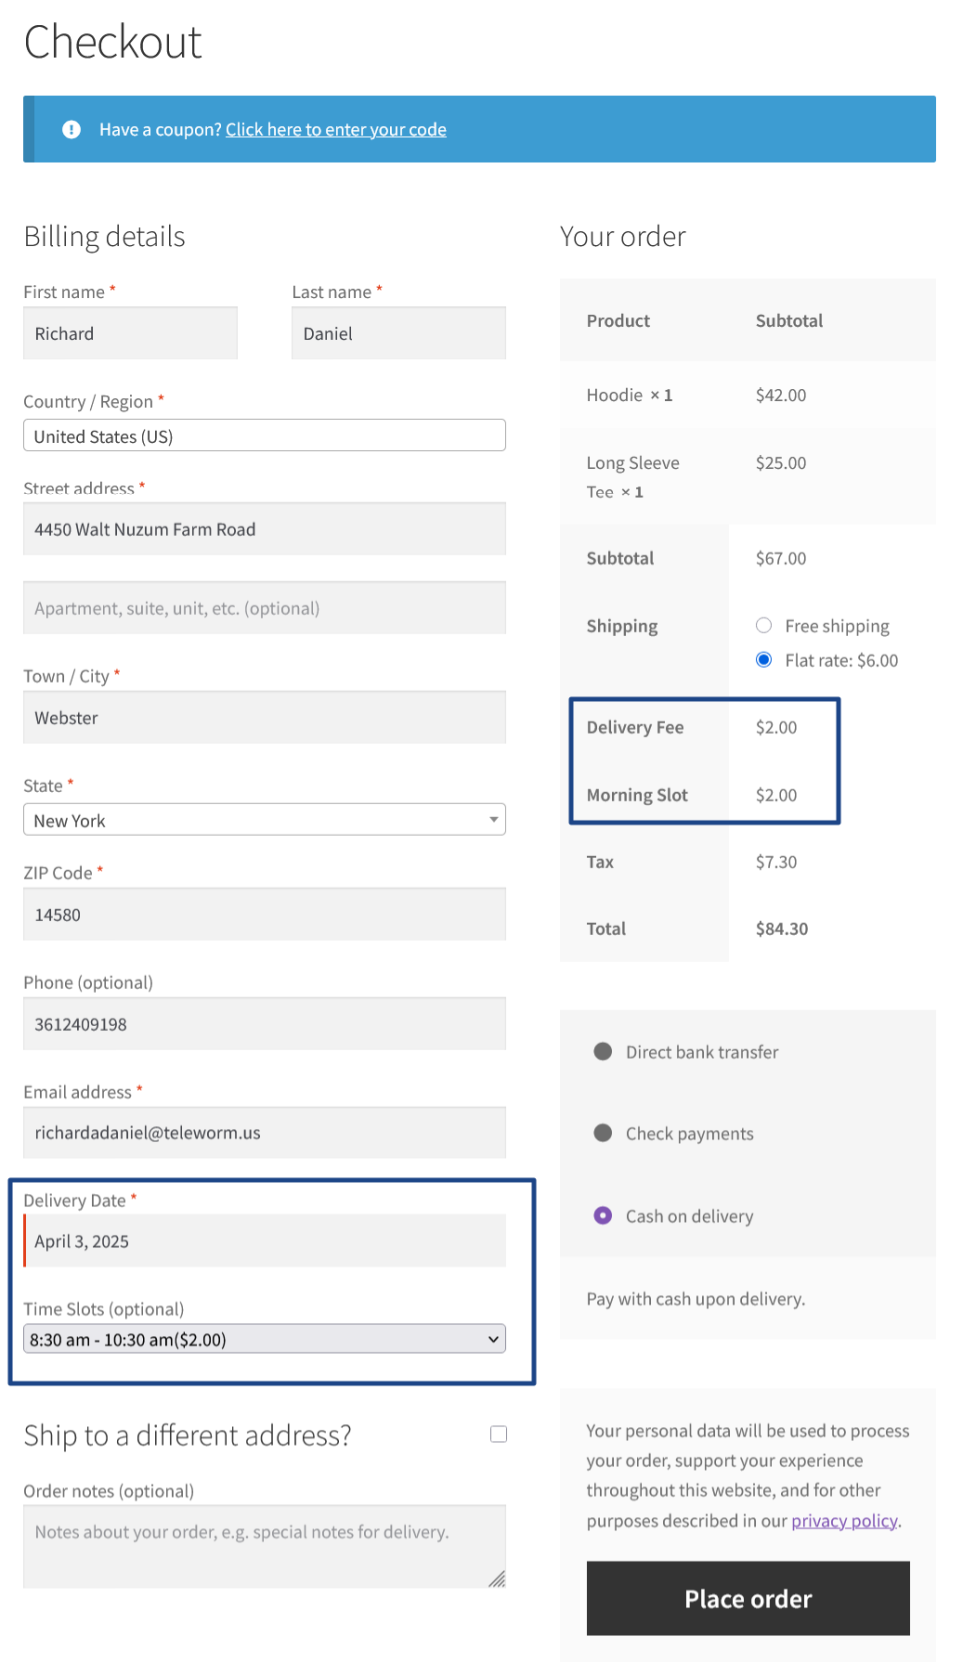
Task: Select the Free shipping option
Action: [764, 625]
